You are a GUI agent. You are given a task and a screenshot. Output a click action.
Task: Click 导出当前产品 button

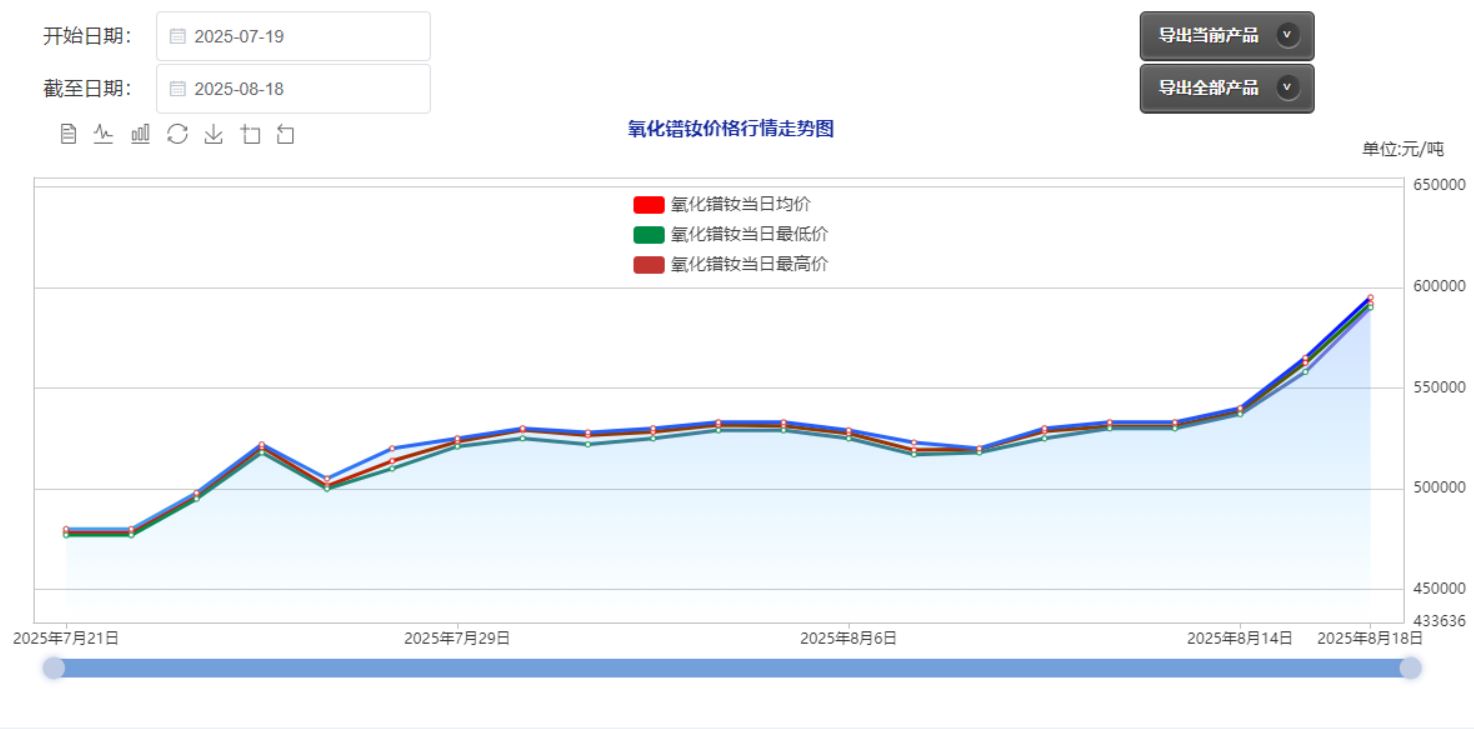(x=1227, y=36)
